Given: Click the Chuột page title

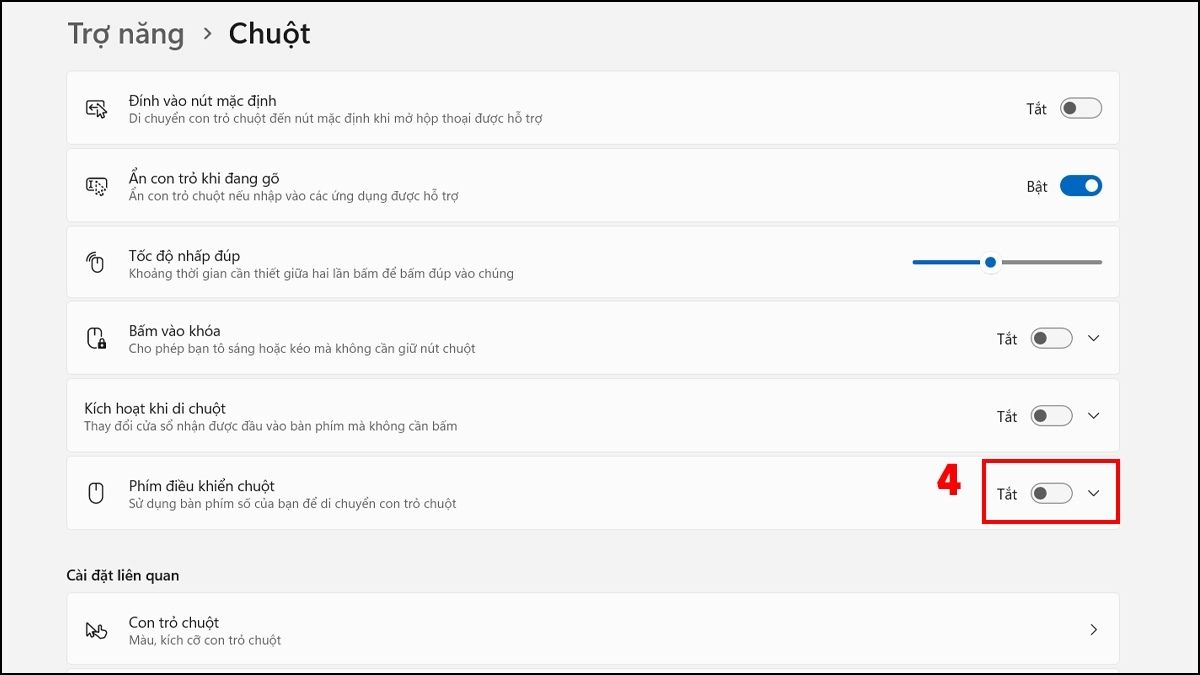Looking at the screenshot, I should 268,33.
